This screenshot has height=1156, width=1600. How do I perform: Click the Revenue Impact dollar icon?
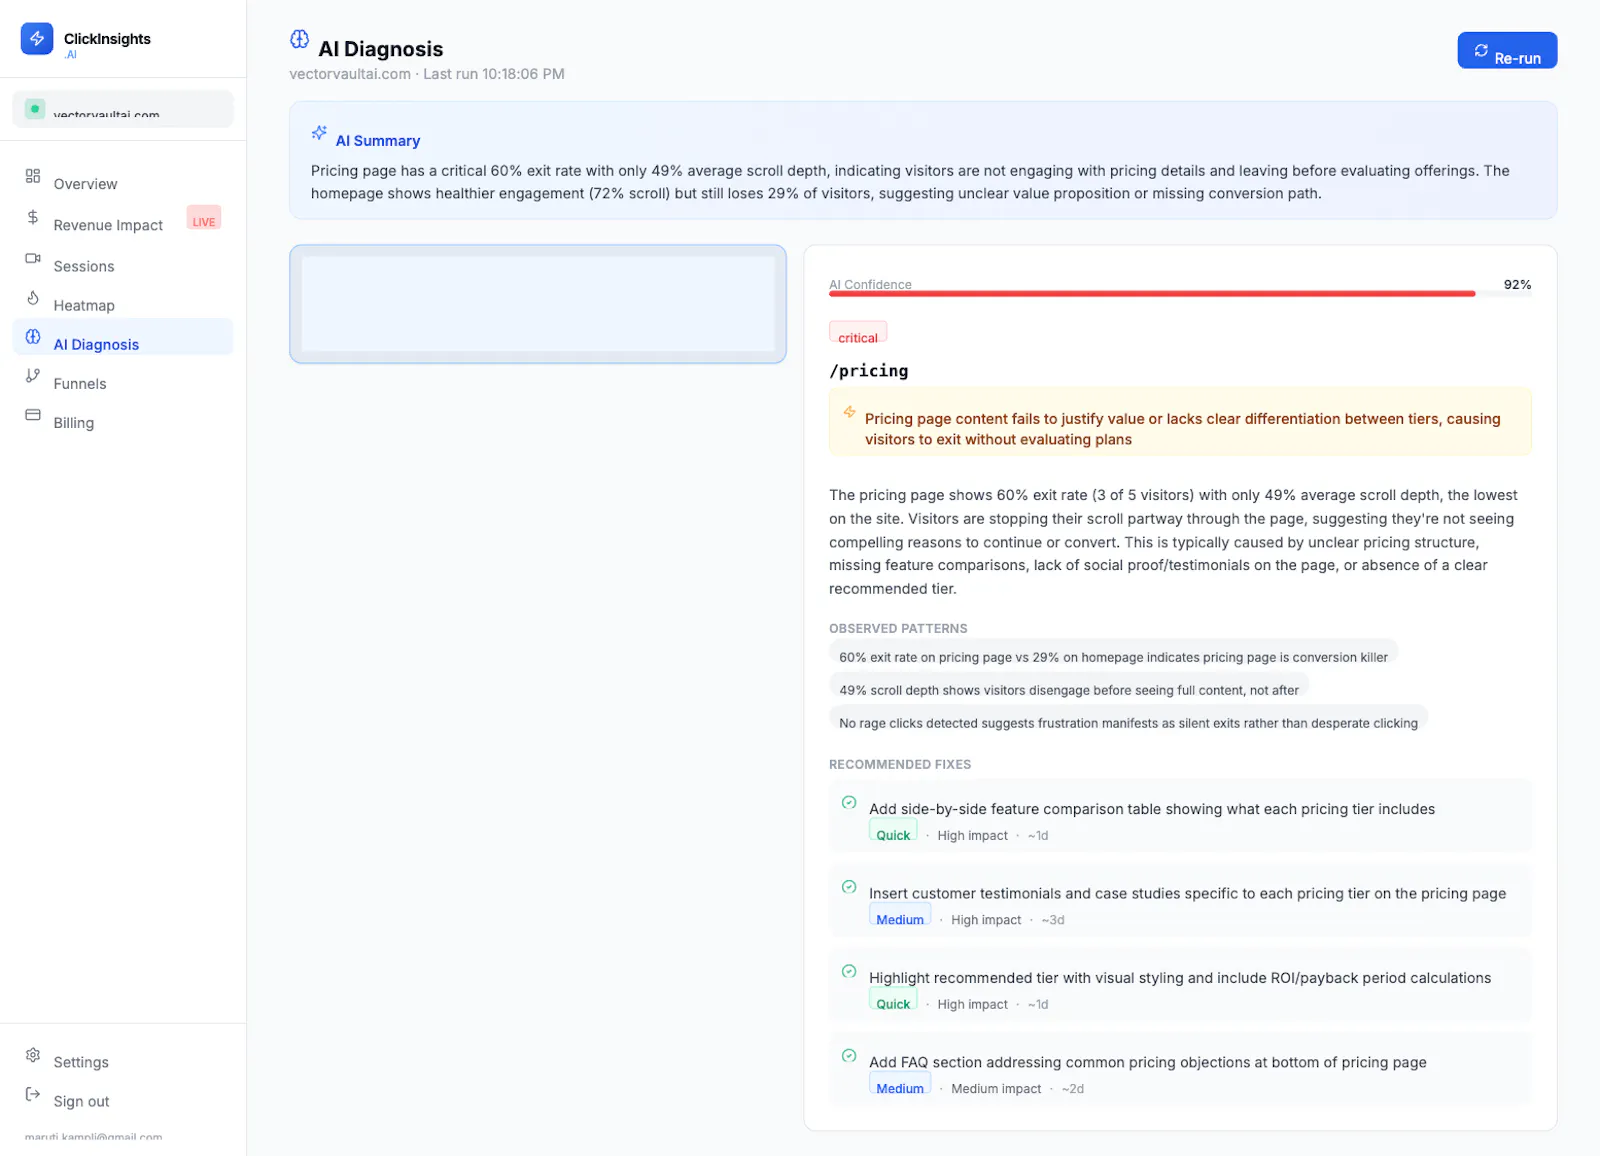click(33, 217)
